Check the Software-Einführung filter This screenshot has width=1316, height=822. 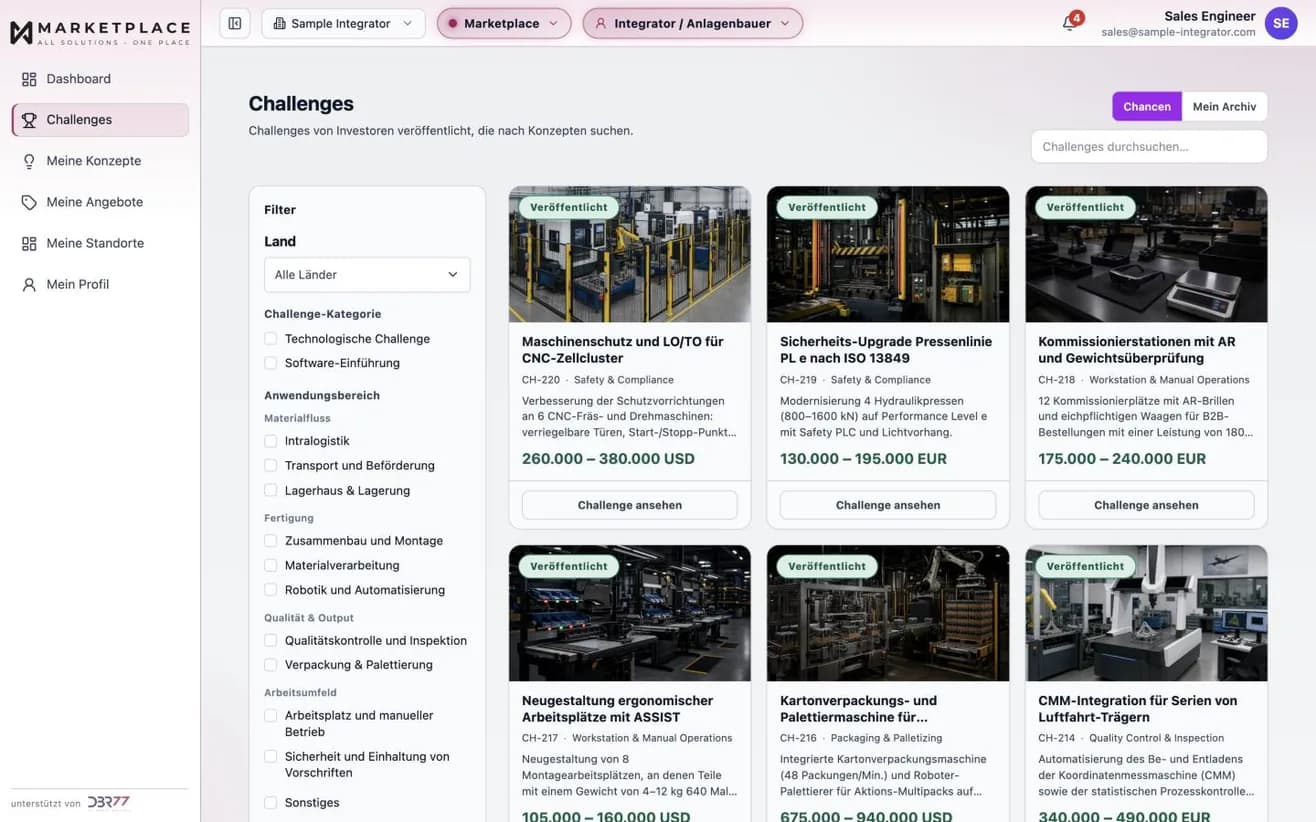coord(270,363)
